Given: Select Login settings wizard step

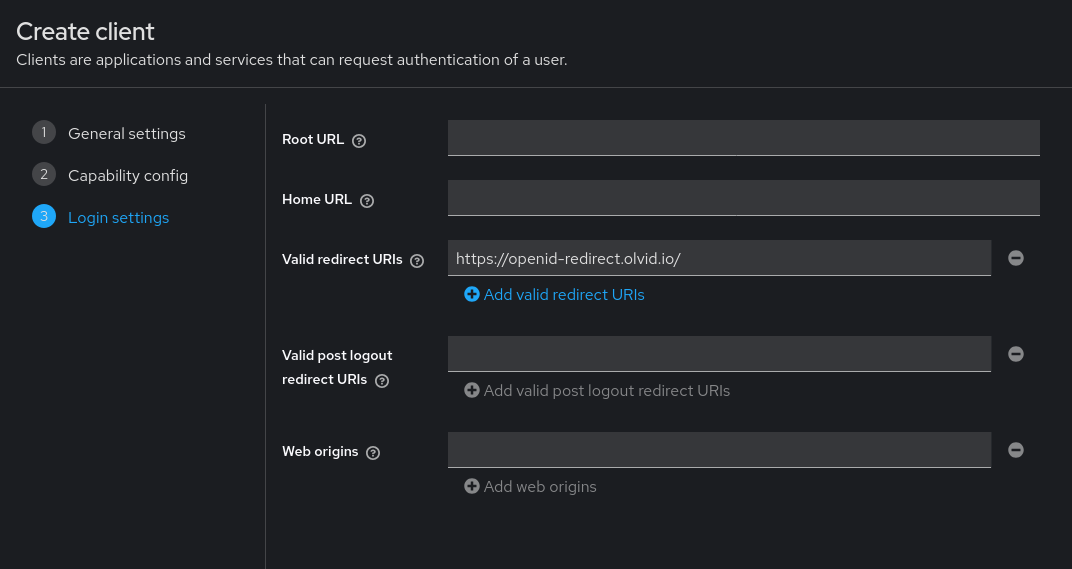Looking at the screenshot, I should click(x=118, y=217).
